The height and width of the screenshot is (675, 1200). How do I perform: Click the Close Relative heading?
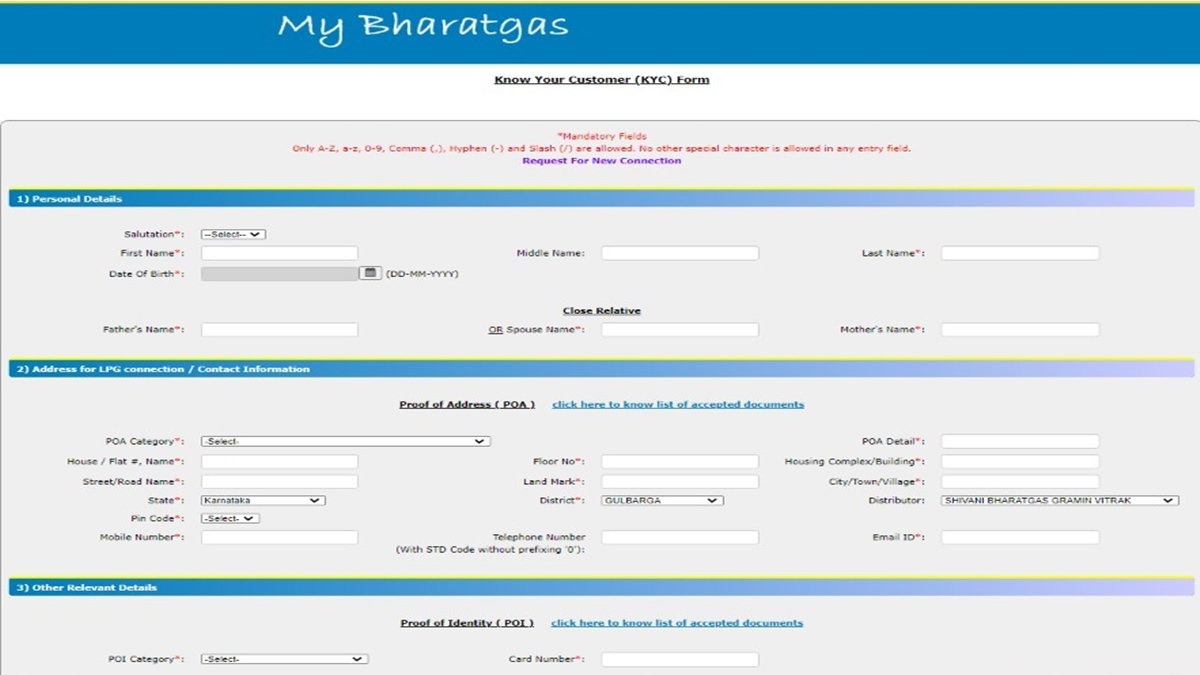602,311
